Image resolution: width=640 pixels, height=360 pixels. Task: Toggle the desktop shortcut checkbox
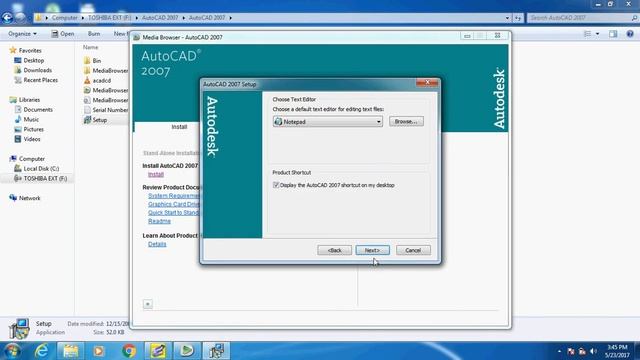[x=276, y=185]
